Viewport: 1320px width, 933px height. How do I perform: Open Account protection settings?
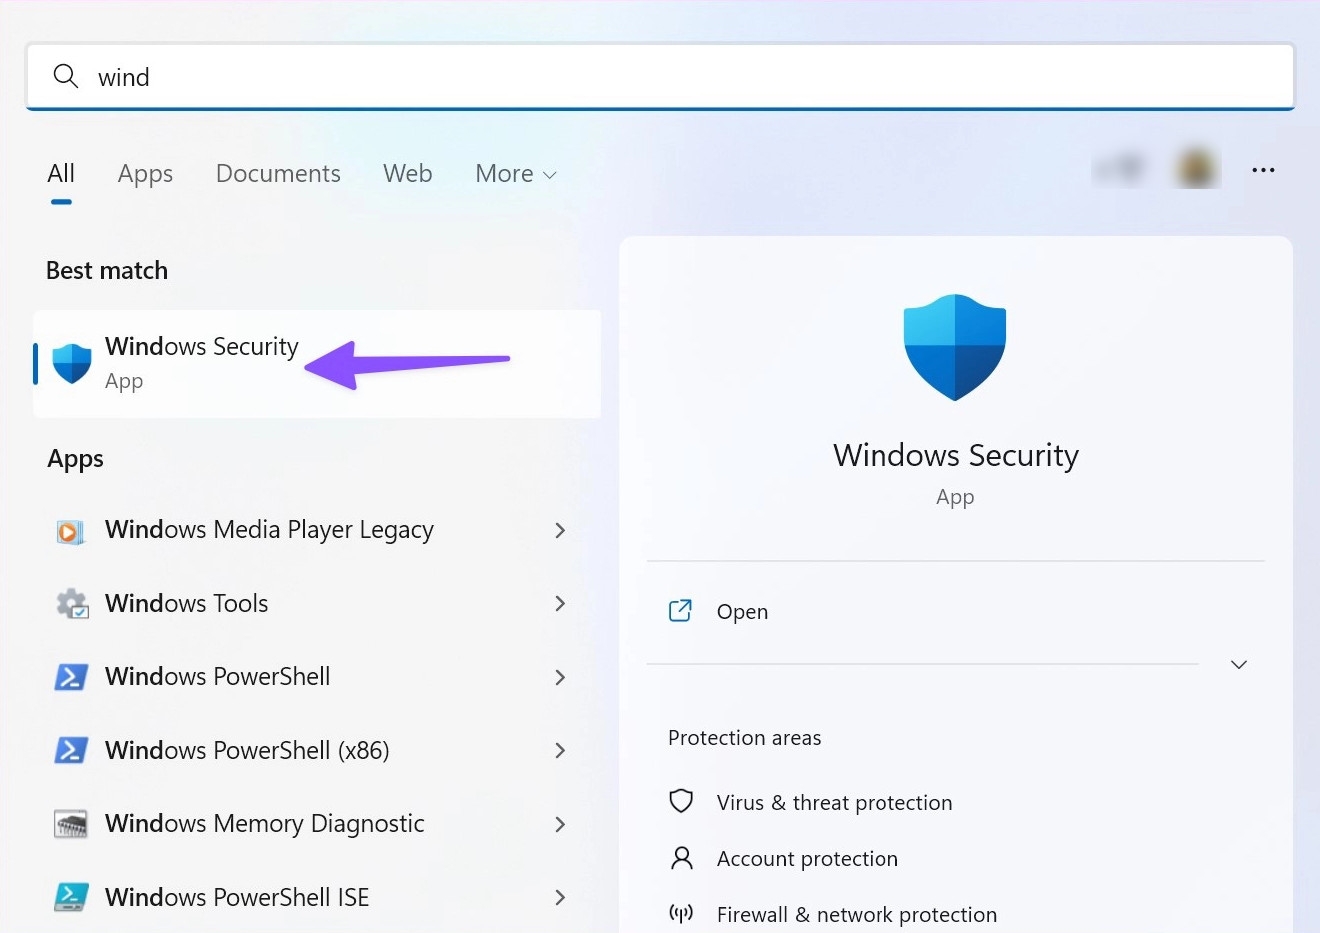click(806, 858)
